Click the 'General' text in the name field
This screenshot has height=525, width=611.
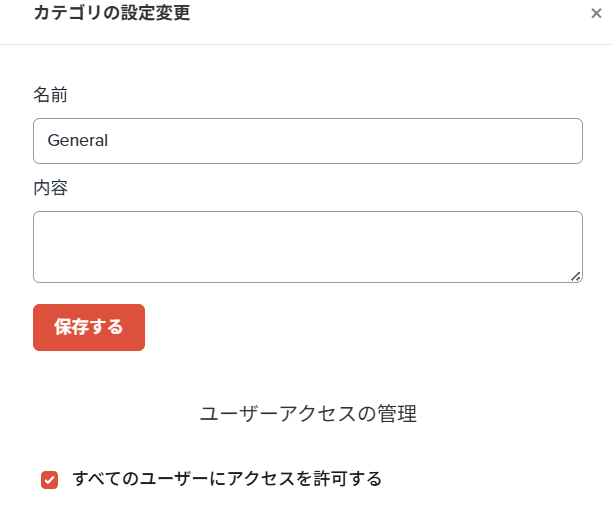point(78,141)
